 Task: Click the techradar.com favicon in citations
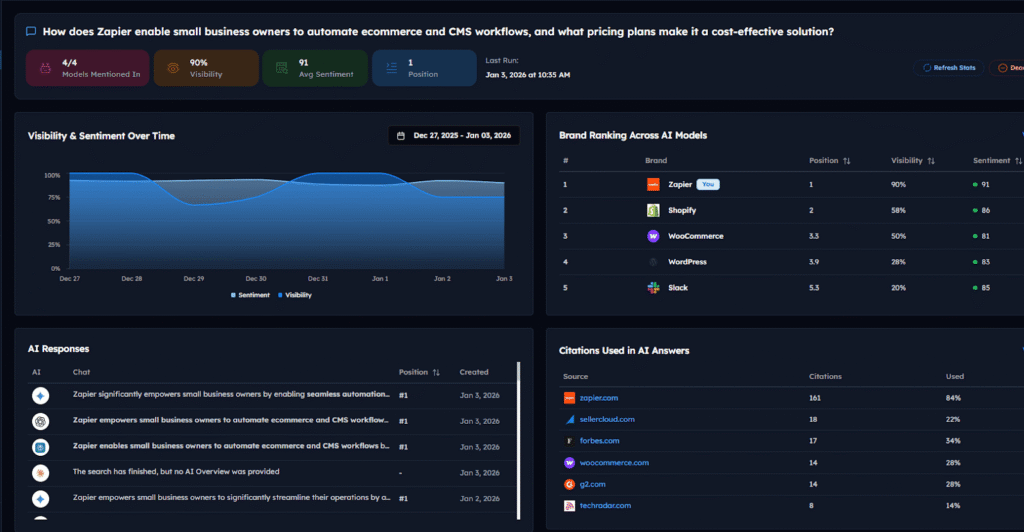569,506
